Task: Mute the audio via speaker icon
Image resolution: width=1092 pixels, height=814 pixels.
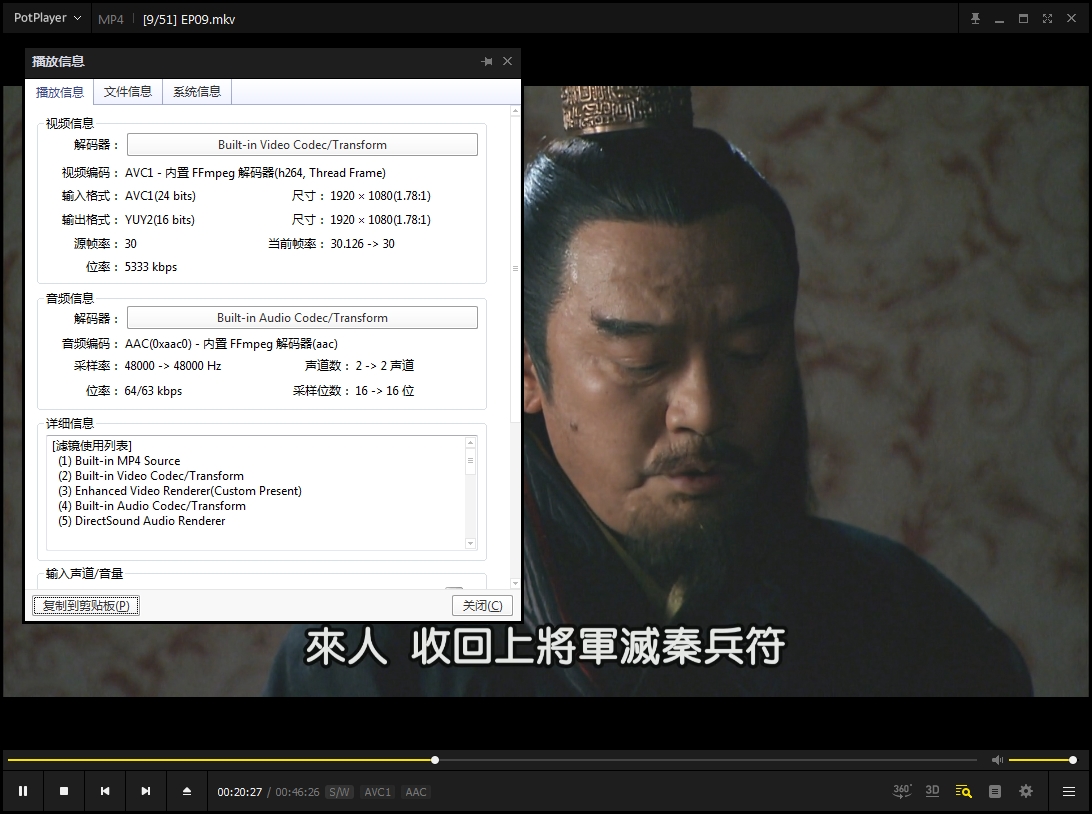Action: coord(997,760)
